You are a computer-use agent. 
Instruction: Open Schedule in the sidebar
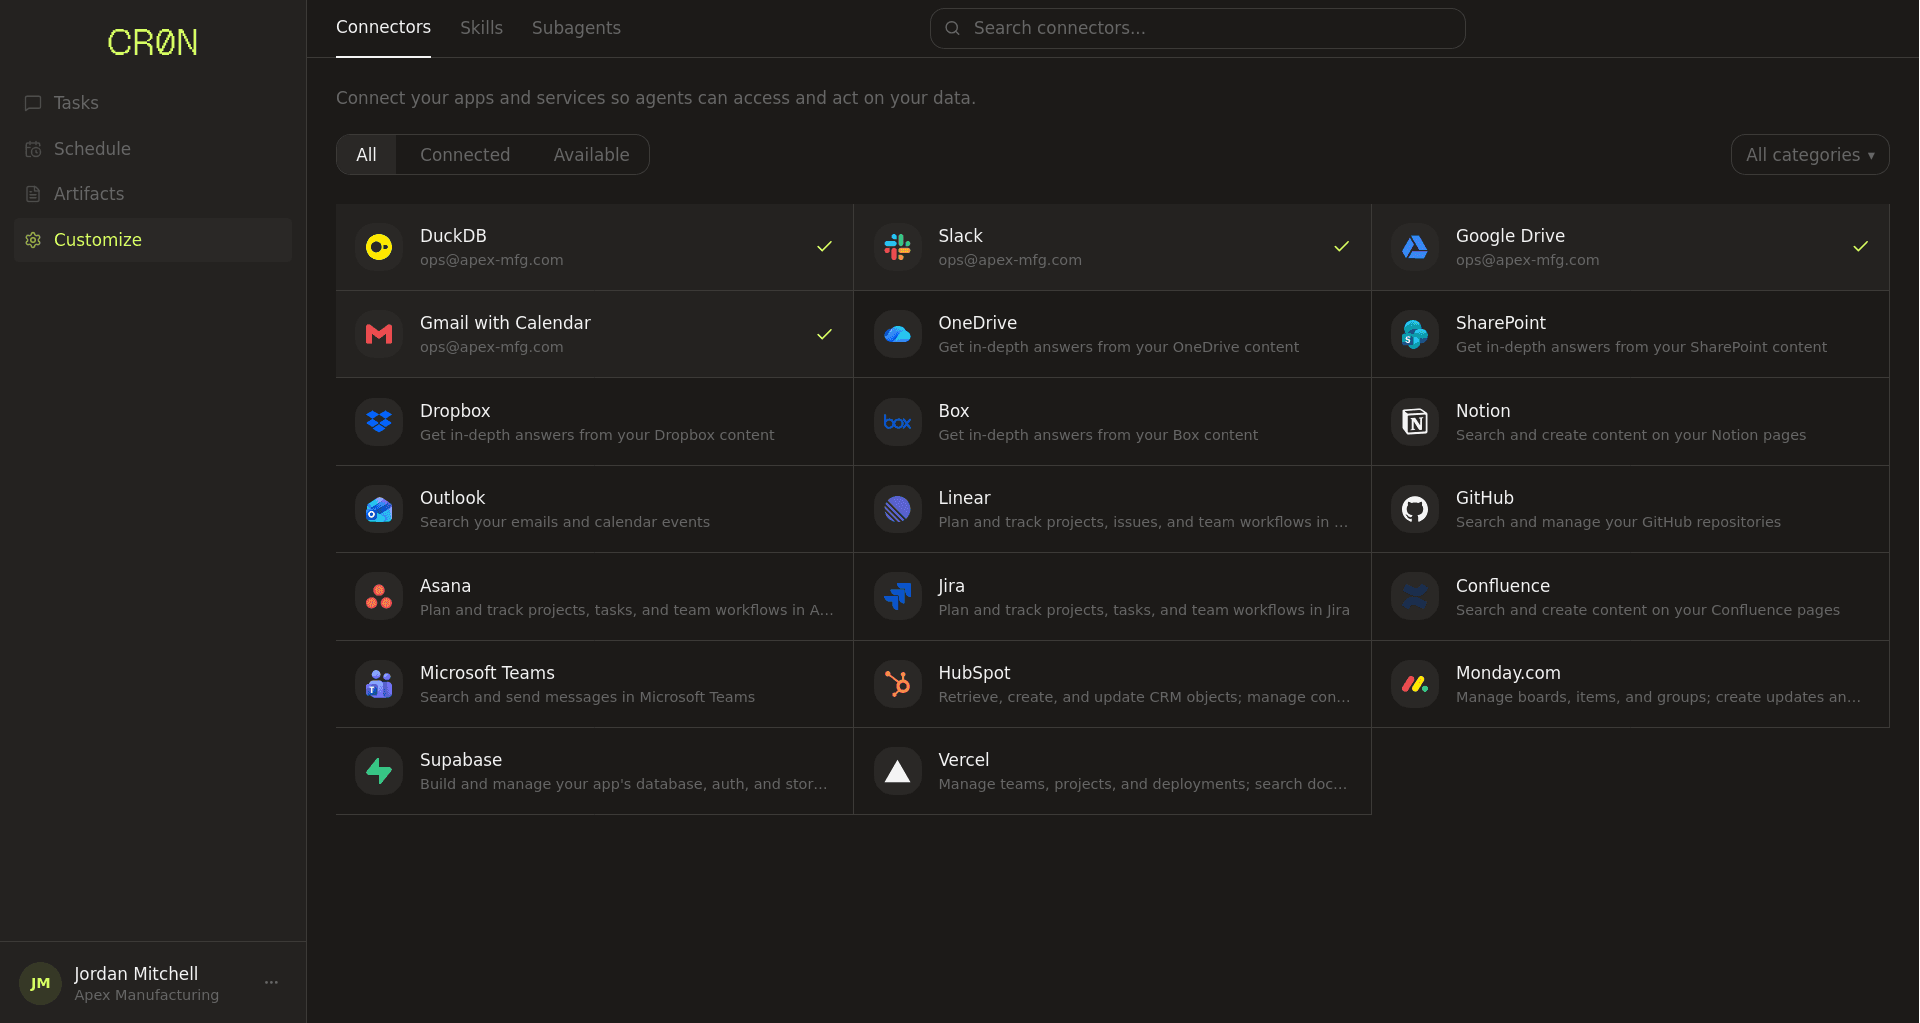tap(153, 149)
